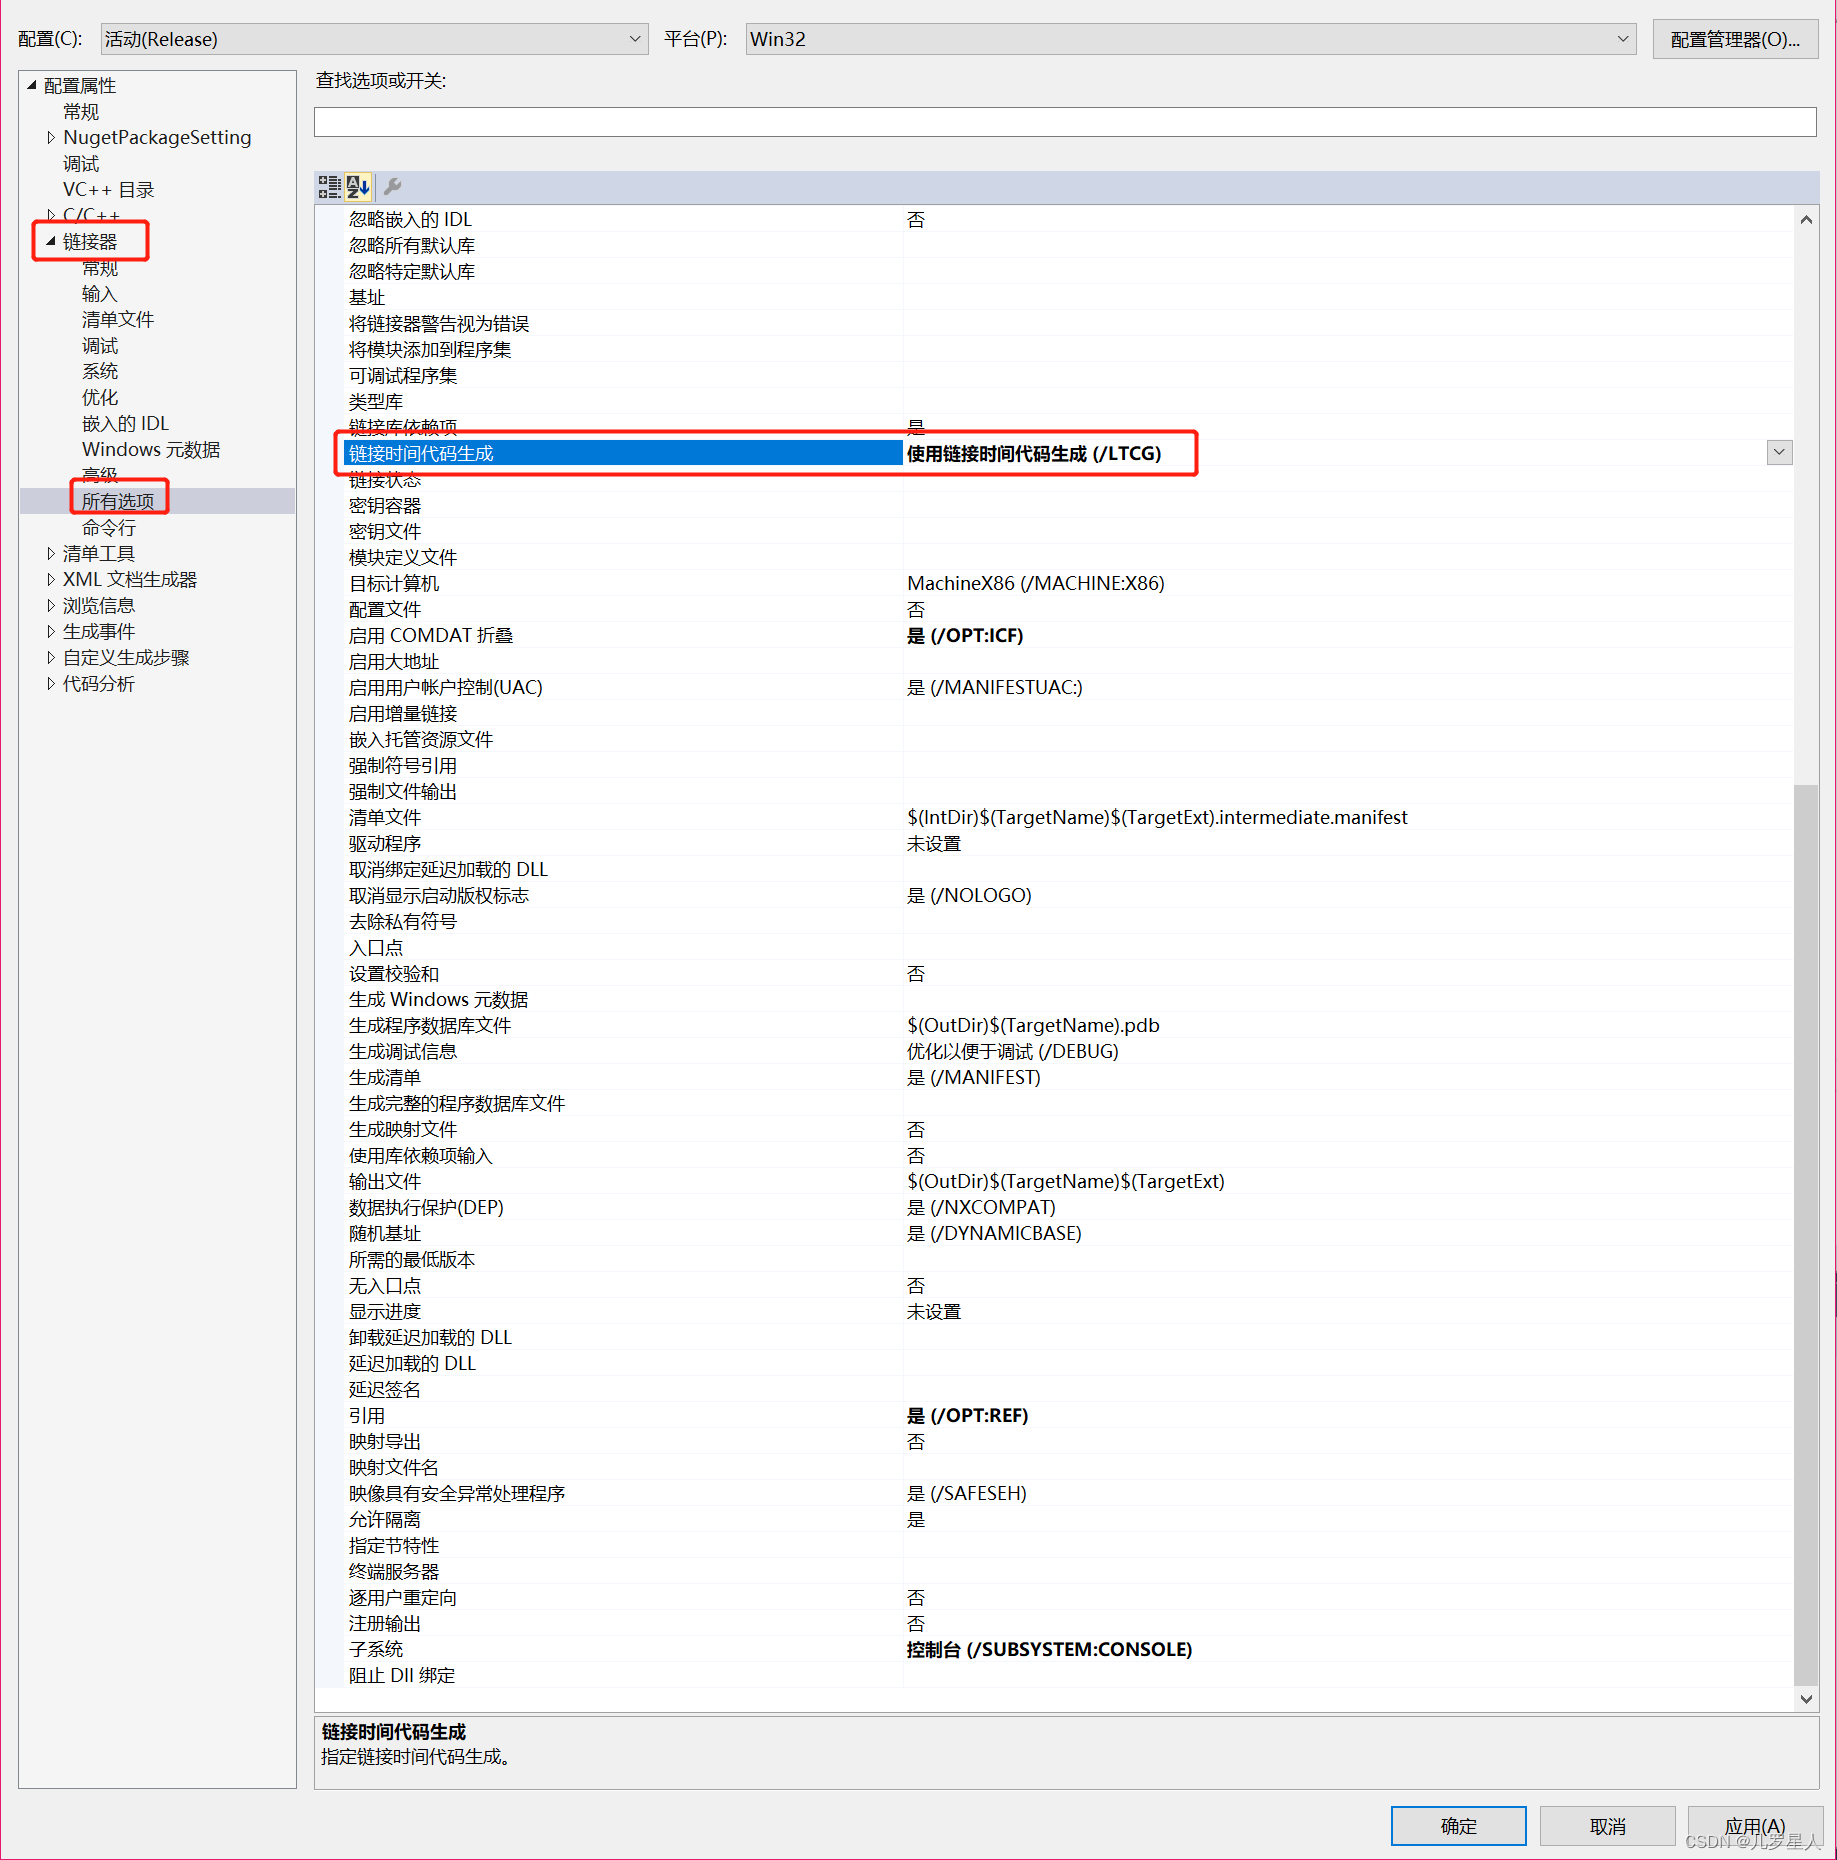Viewport: 1837px width, 1860px height.
Task: Select the 输出文件 property
Action: click(385, 1181)
